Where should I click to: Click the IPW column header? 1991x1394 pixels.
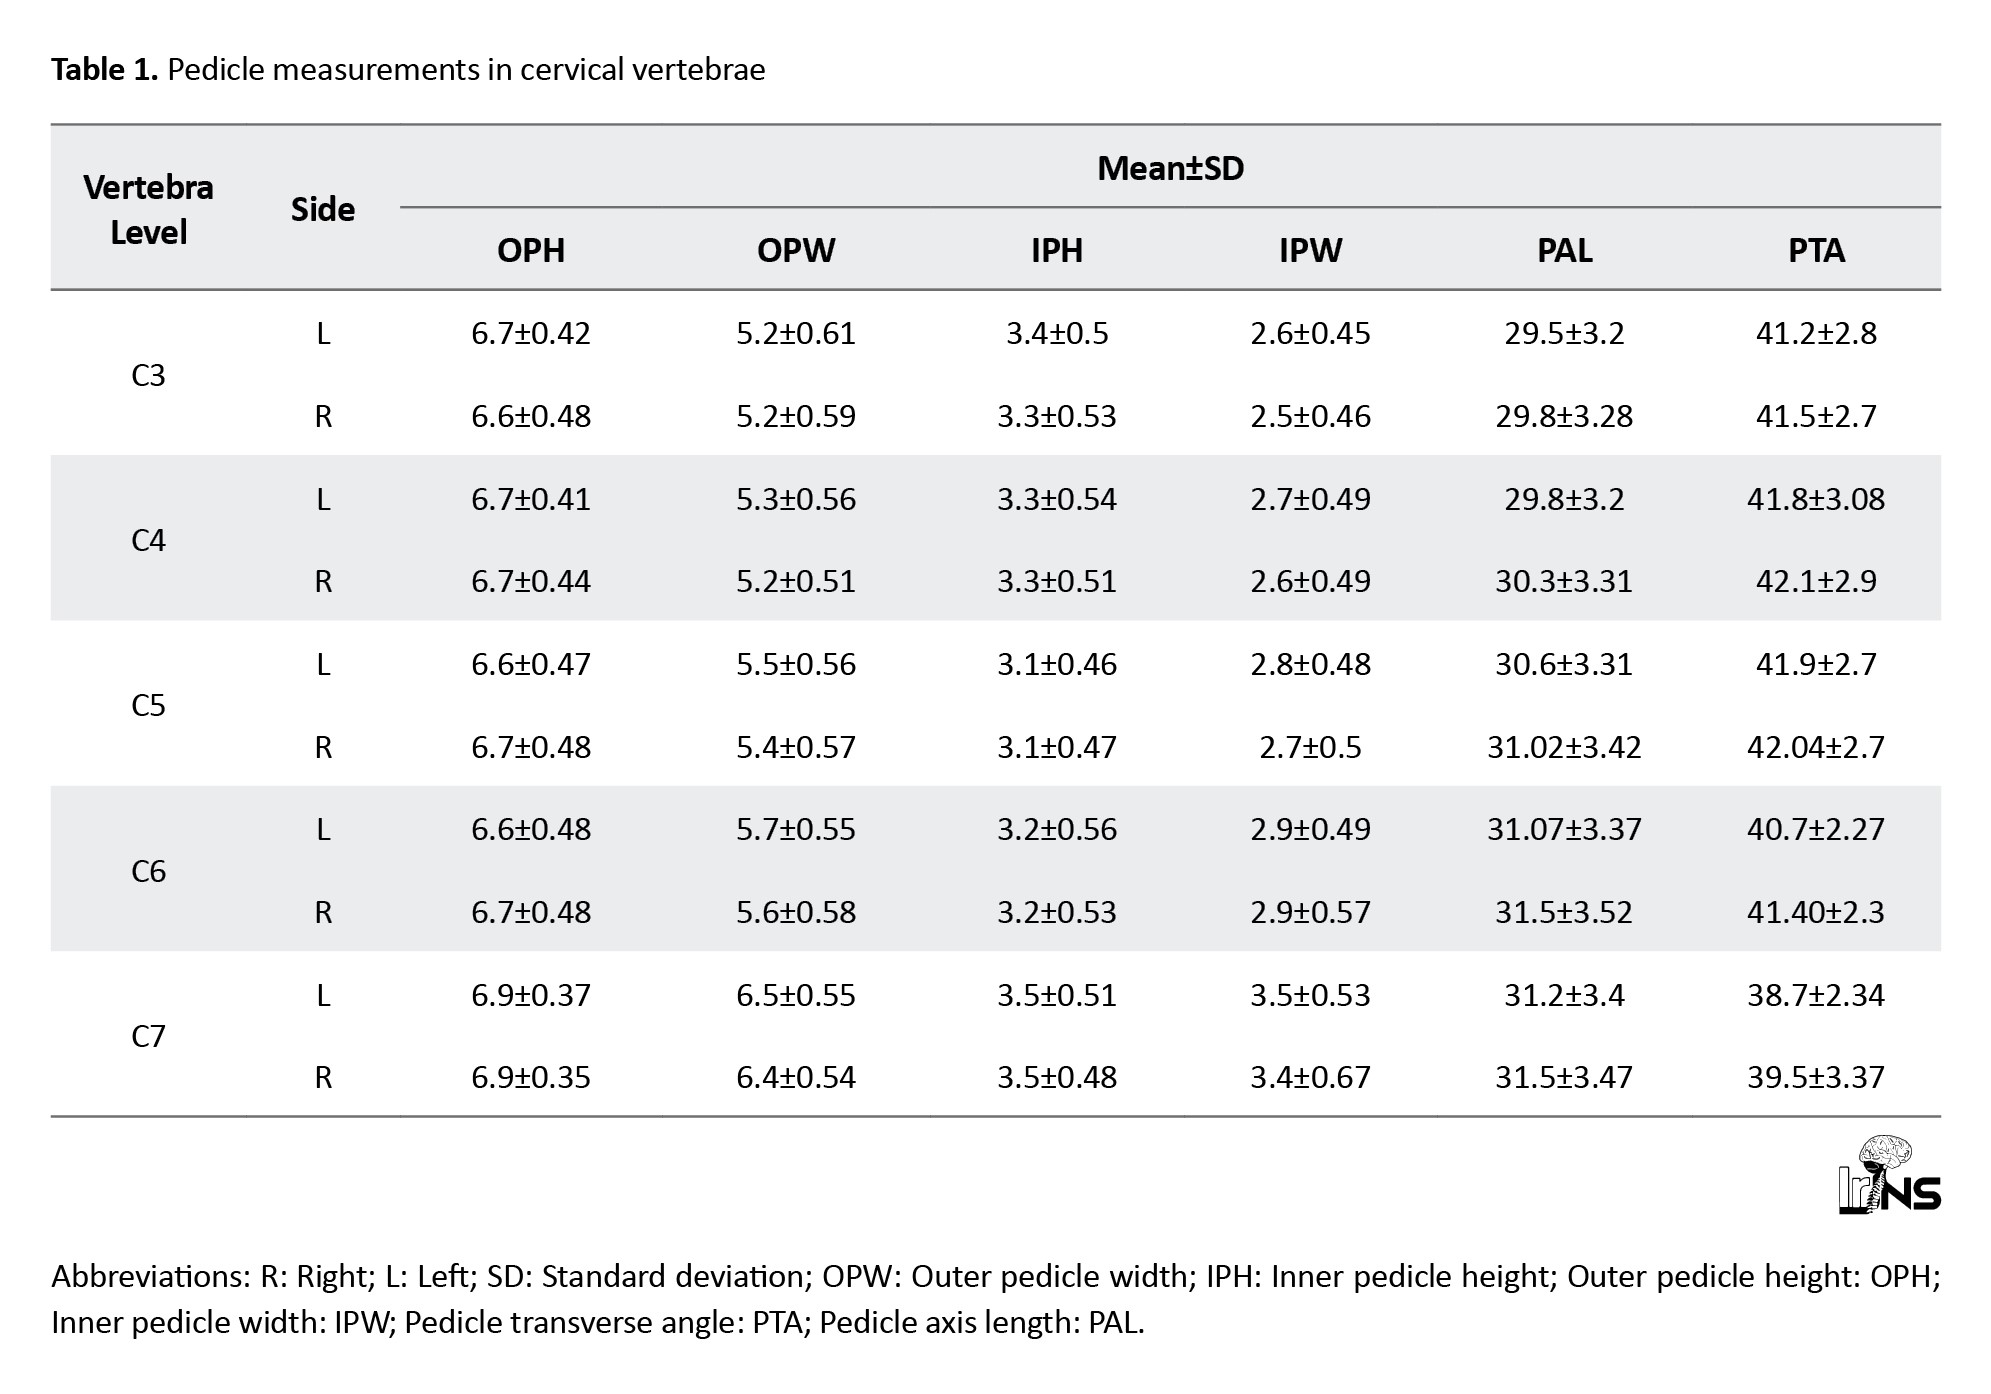(1310, 250)
